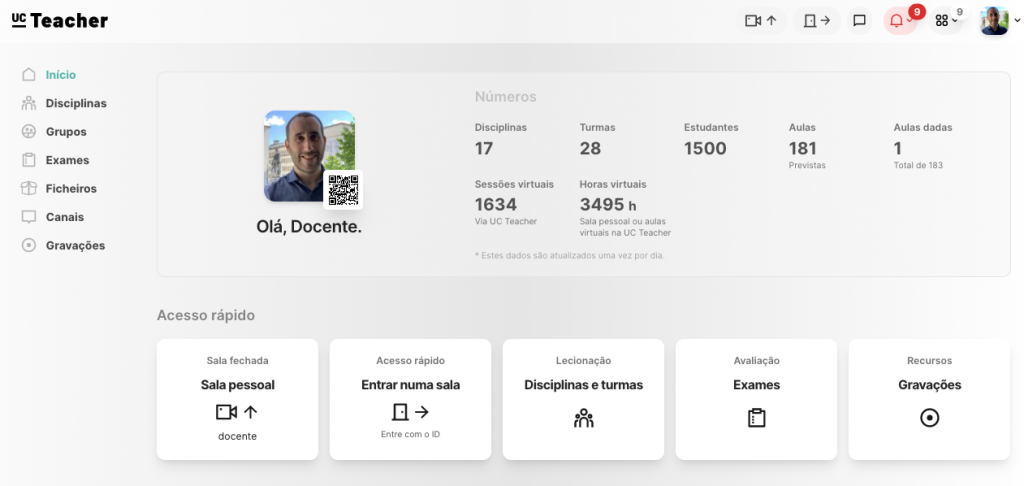Click the Números heading

[505, 97]
